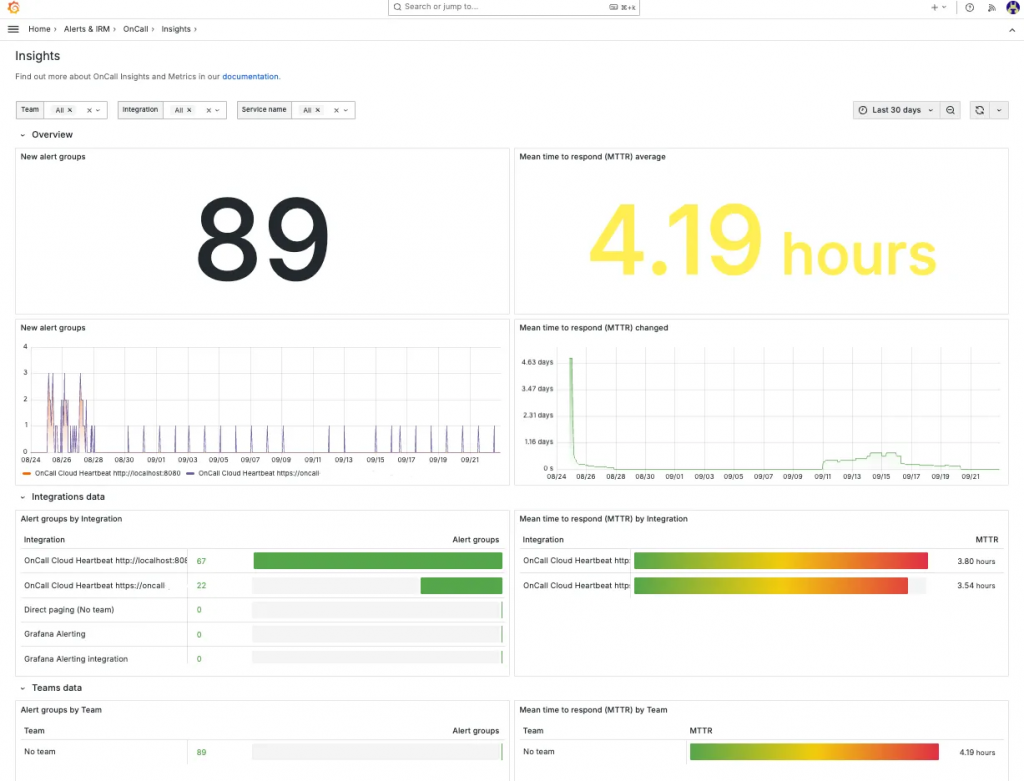Remove the All tag in the Team filter
Image resolution: width=1024 pixels, height=781 pixels.
pos(70,110)
